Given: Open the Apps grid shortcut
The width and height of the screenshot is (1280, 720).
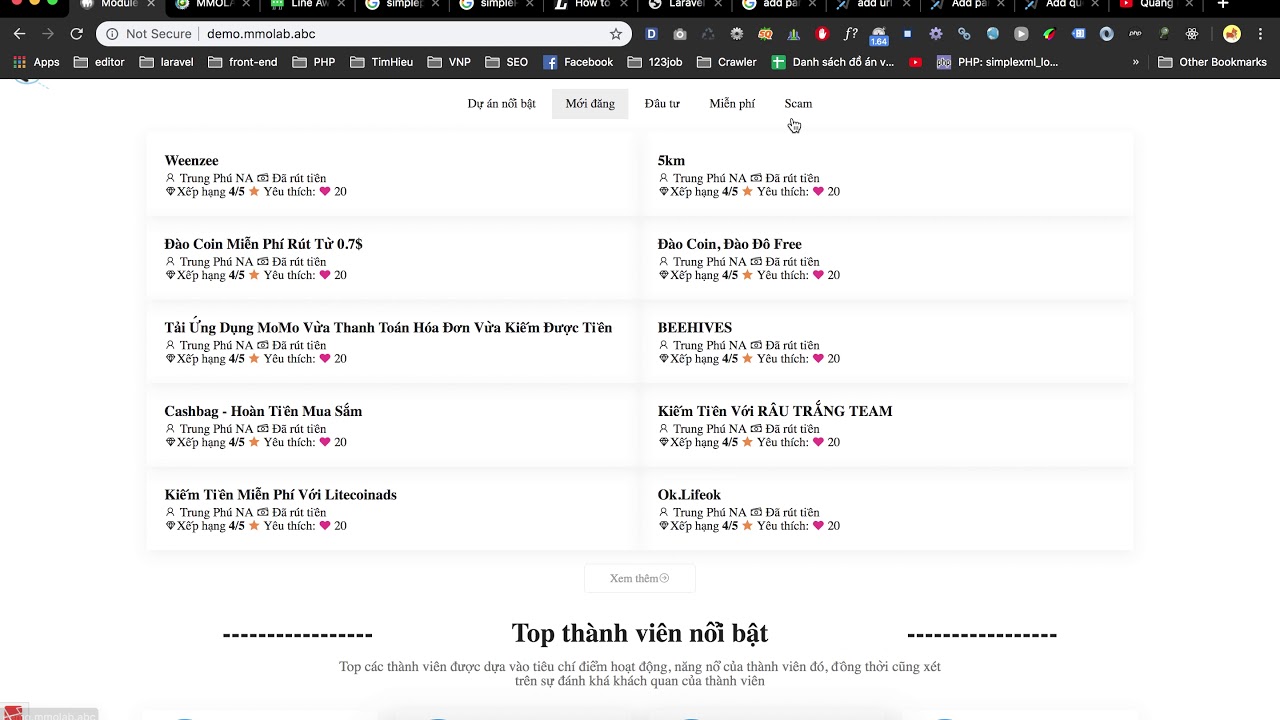Looking at the screenshot, I should pyautogui.click(x=36, y=62).
